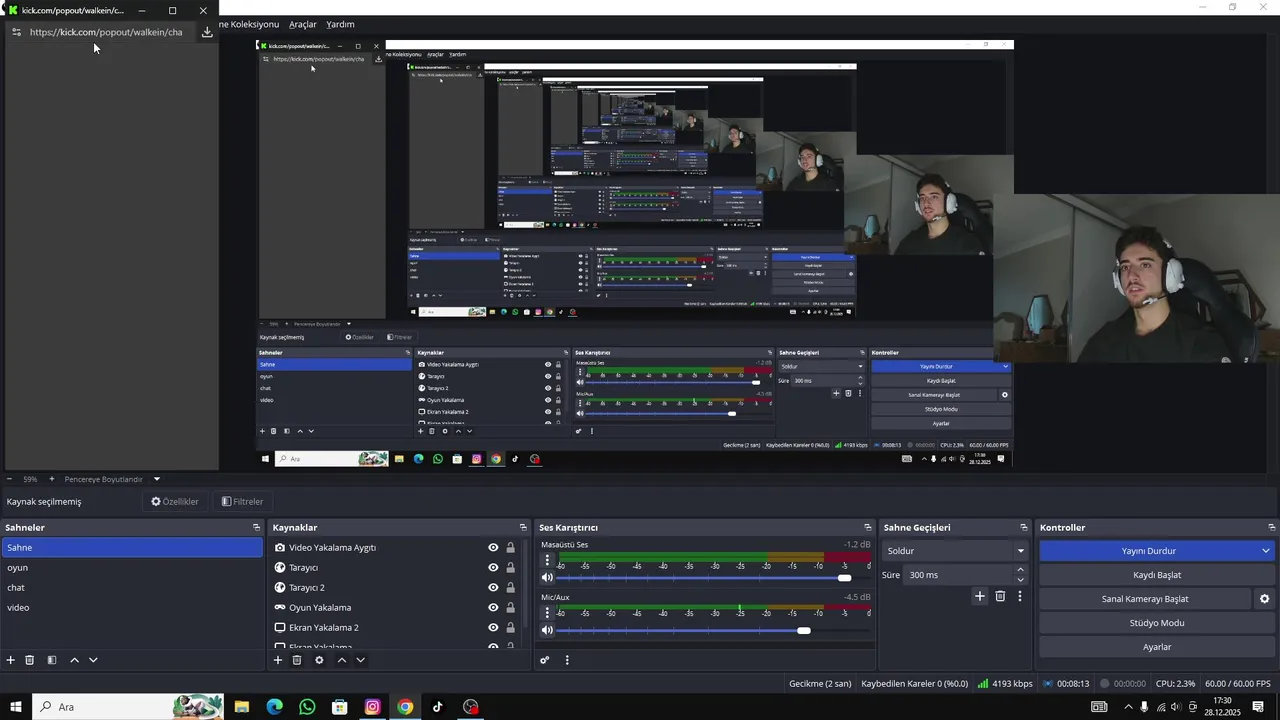The height and width of the screenshot is (720, 1280).
Task: Toggle lock on Video Yakalama Aygıtı source
Action: [510, 548]
